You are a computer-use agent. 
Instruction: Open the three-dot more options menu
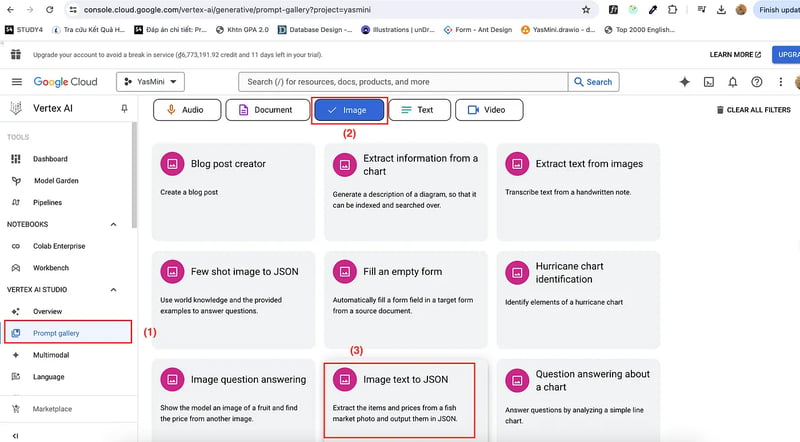(x=781, y=82)
